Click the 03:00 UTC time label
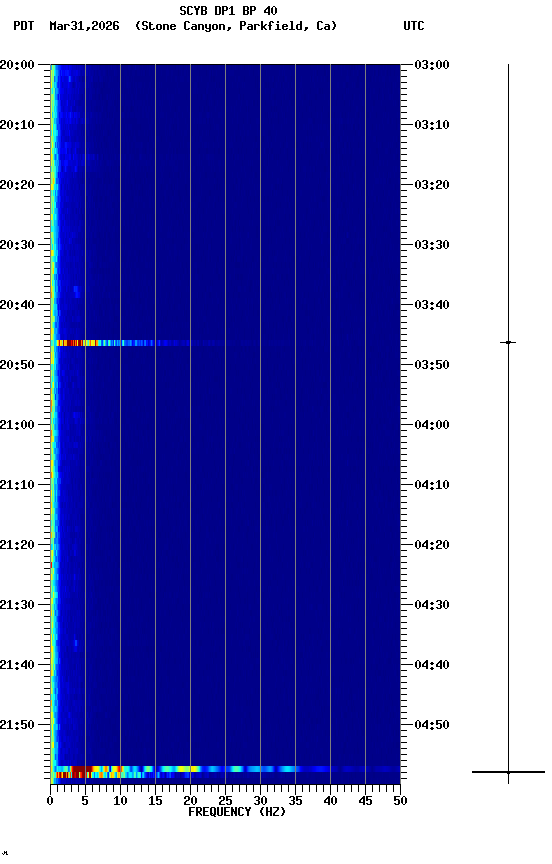This screenshot has width=552, height=864. [432, 65]
